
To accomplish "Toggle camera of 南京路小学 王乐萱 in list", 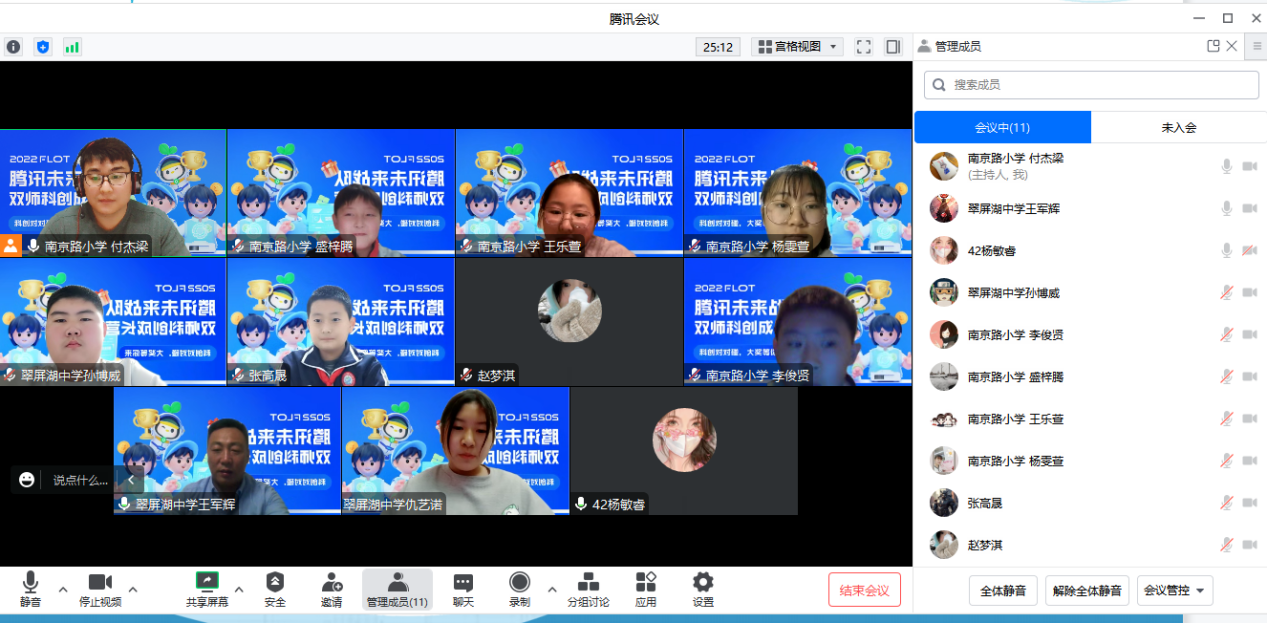I will 1249,419.
